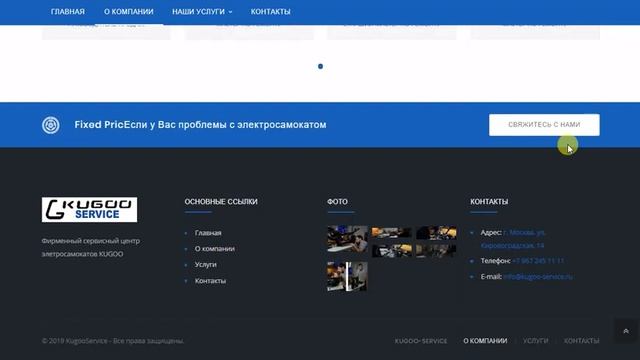Image resolution: width=640 pixels, height=360 pixels.
Task: Open the Контакты footer link
Action: (x=210, y=281)
